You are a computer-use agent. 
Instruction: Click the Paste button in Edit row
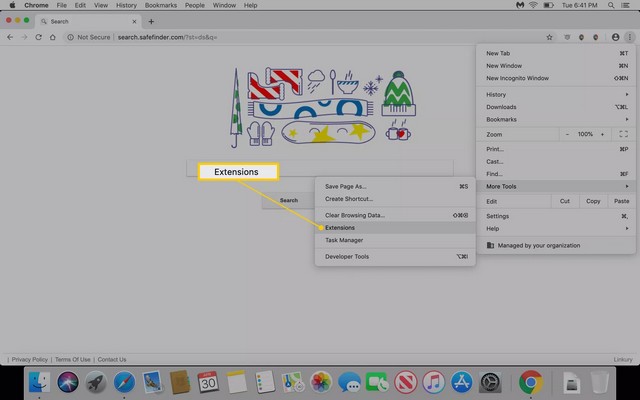point(622,201)
